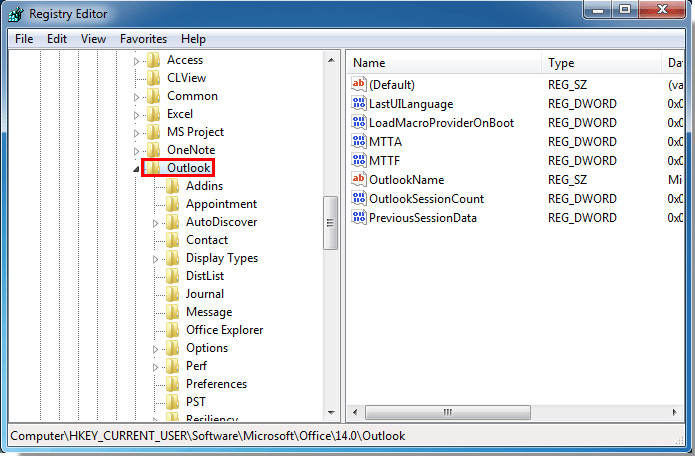The height and width of the screenshot is (456, 695).
Task: Click the LoadMacroProviderOnBoot DWORD icon
Action: 359,122
